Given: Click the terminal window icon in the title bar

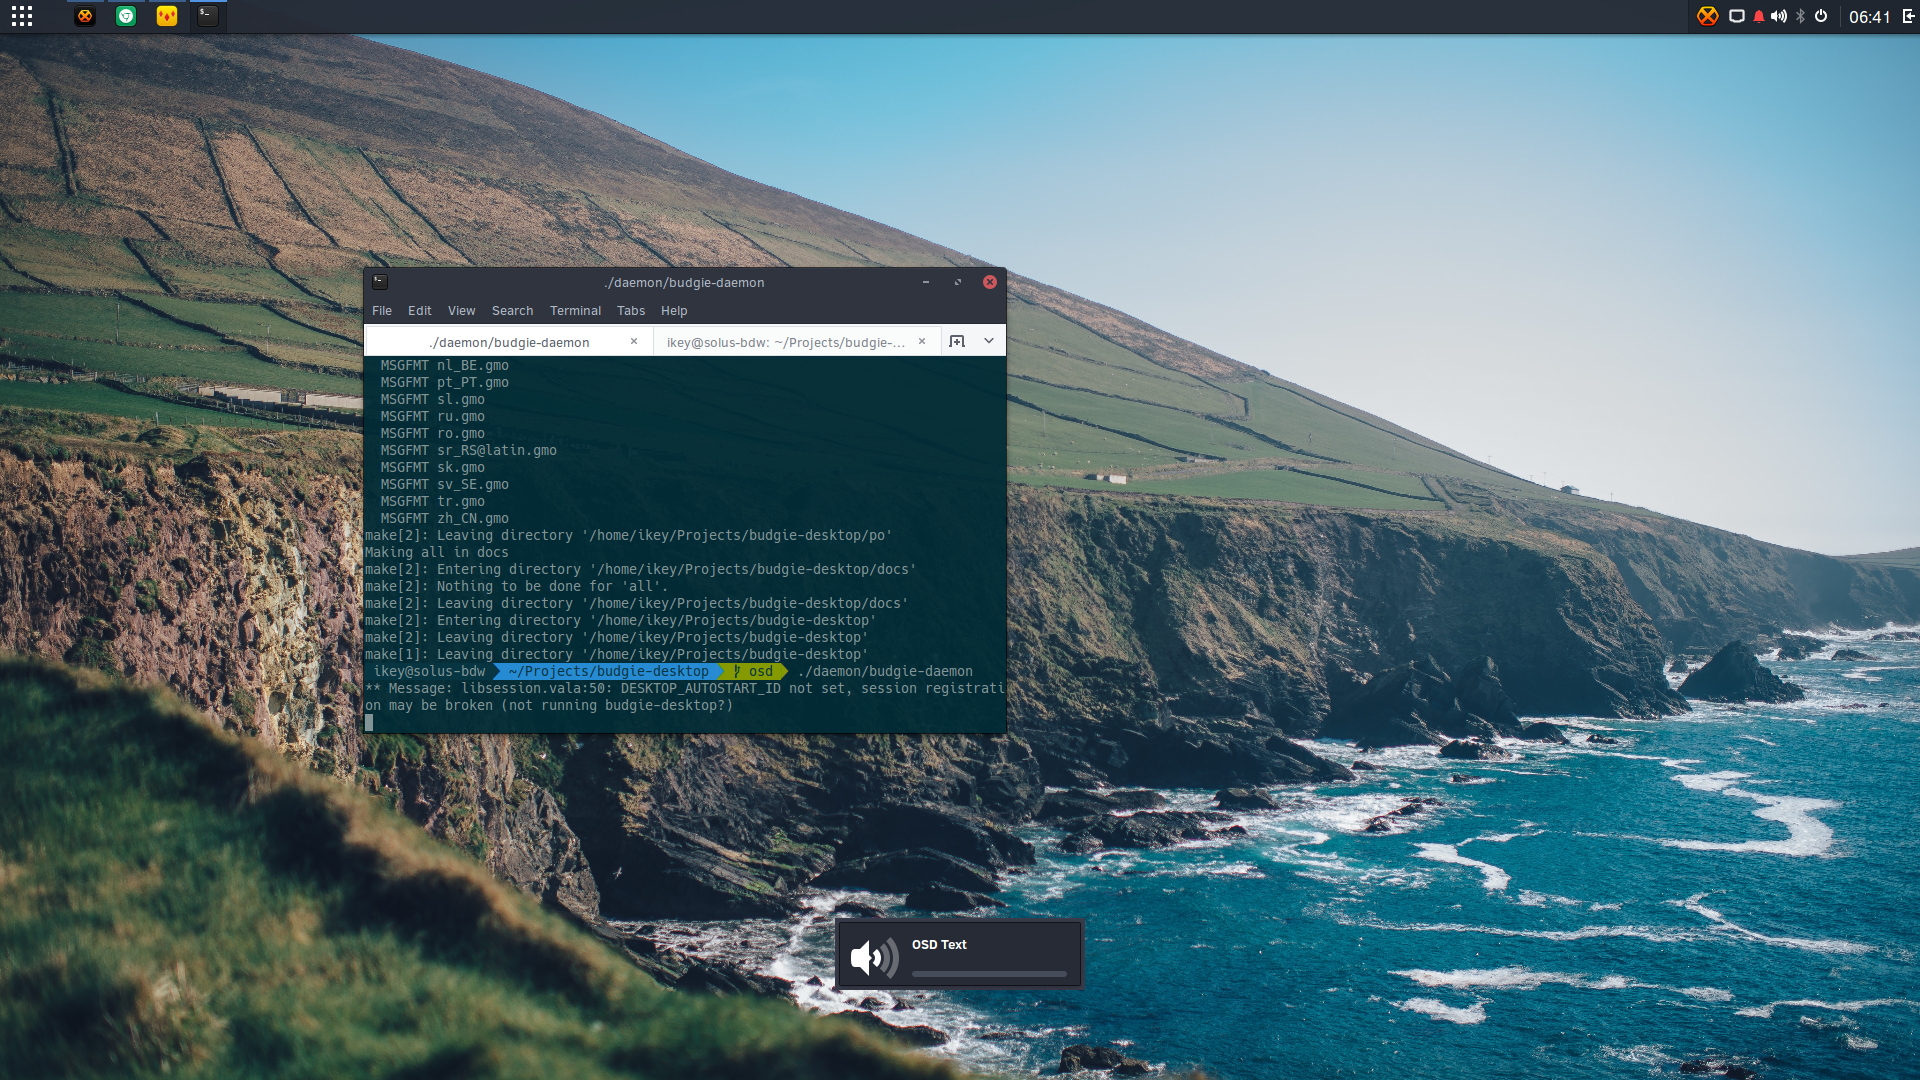Looking at the screenshot, I should coord(380,282).
